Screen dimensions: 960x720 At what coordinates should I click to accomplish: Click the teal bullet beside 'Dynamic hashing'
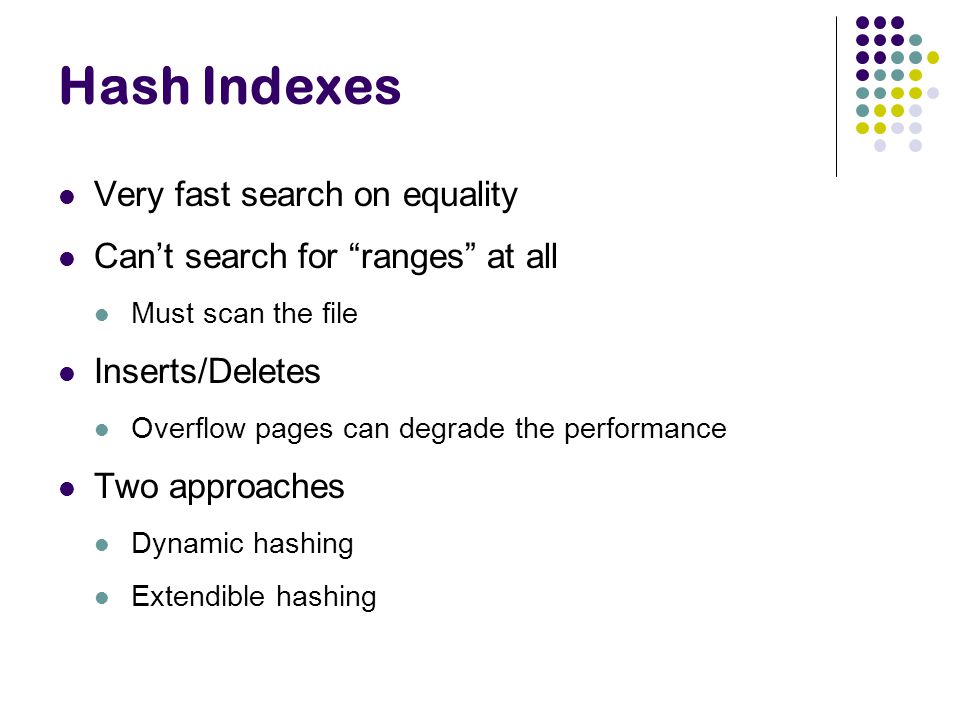tap(102, 545)
